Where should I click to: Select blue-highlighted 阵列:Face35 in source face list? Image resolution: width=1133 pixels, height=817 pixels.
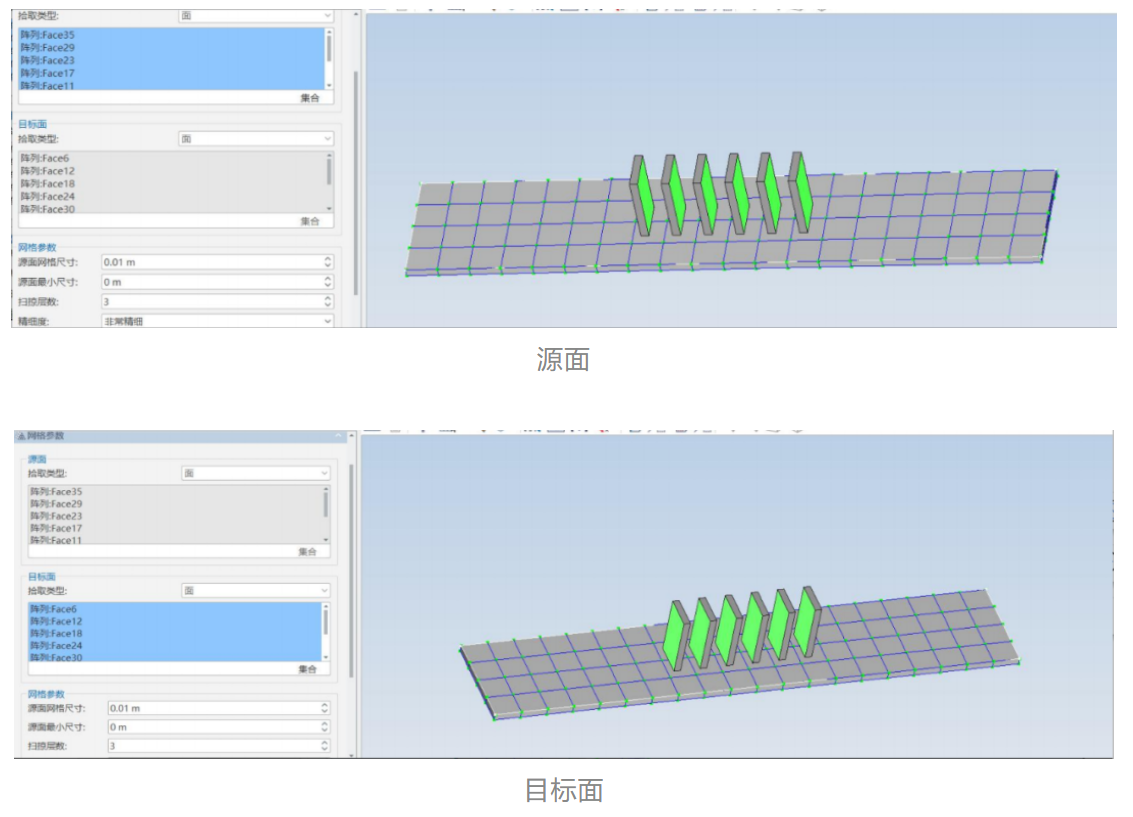tap(48, 35)
